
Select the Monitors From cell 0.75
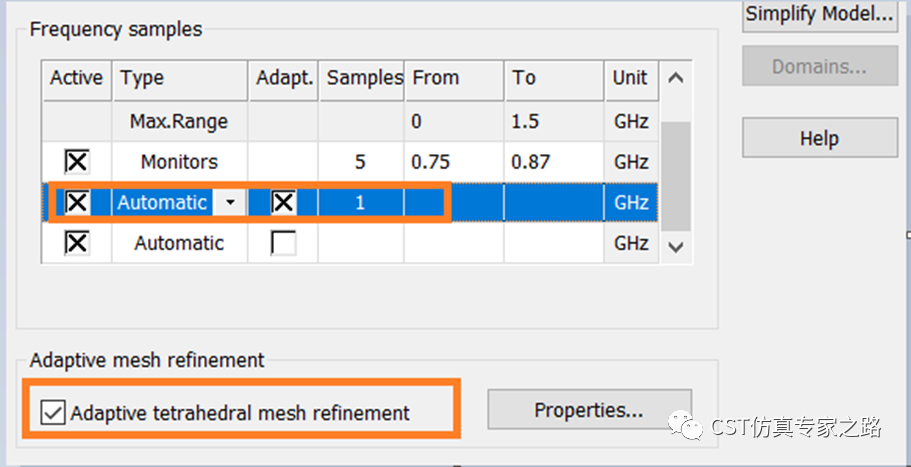tap(454, 161)
